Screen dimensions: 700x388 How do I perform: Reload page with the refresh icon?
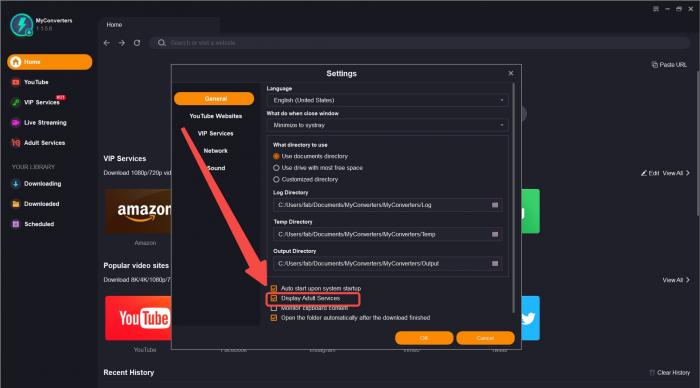click(137, 43)
